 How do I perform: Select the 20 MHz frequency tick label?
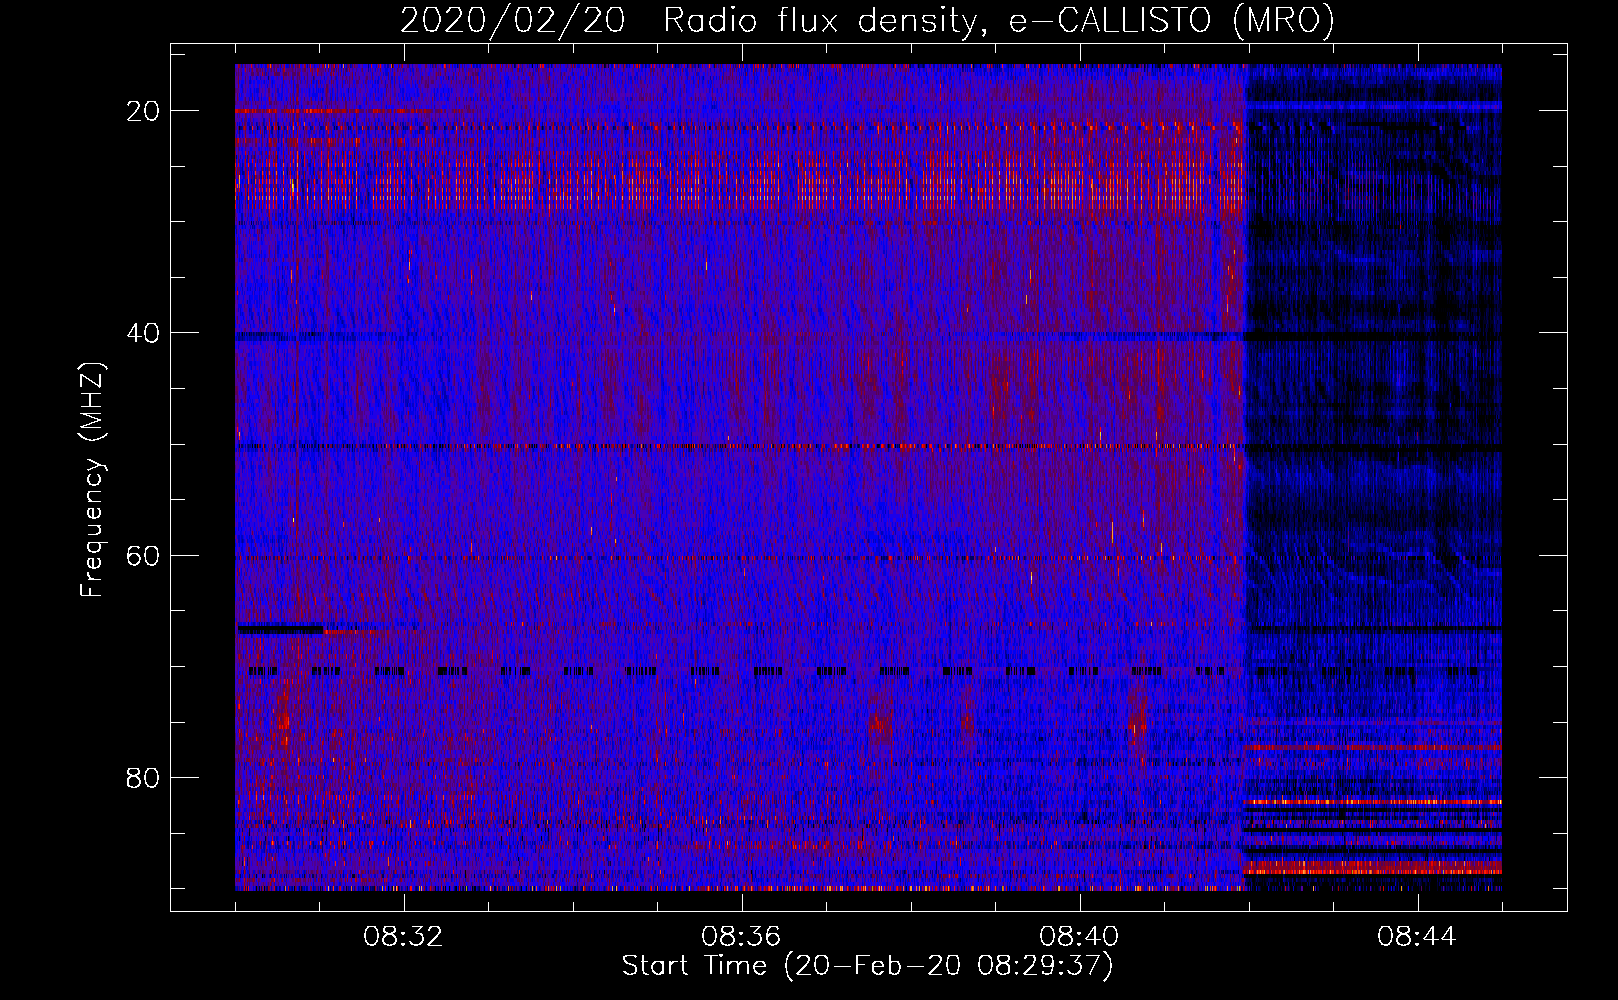click(143, 111)
